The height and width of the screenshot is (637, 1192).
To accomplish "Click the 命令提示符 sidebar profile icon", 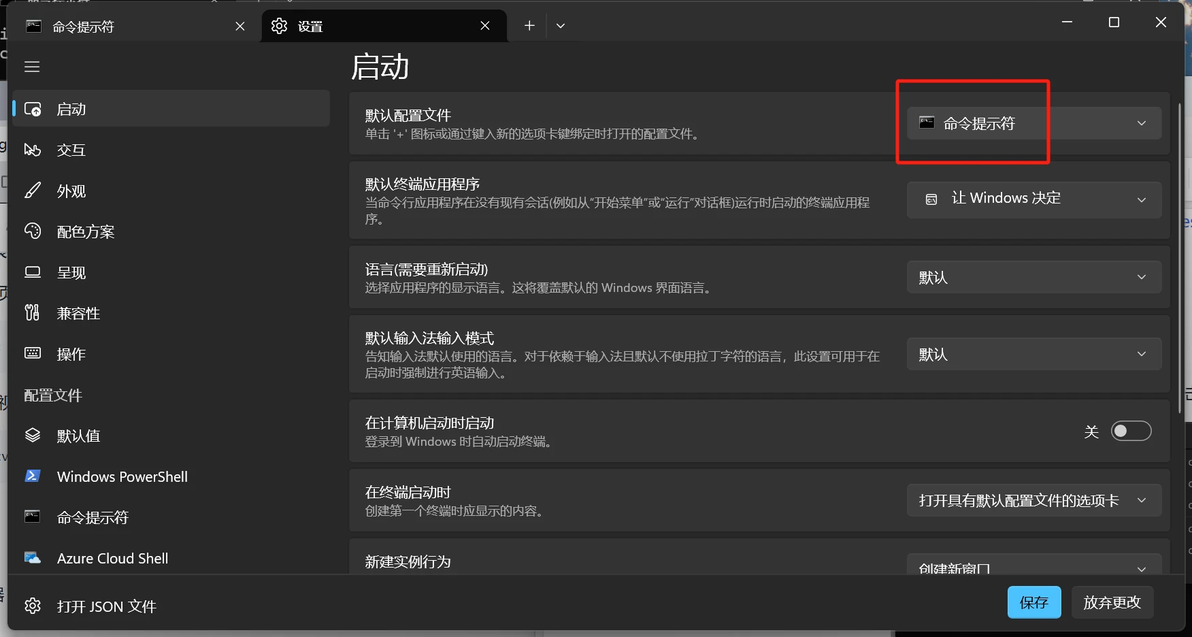I will coord(33,517).
